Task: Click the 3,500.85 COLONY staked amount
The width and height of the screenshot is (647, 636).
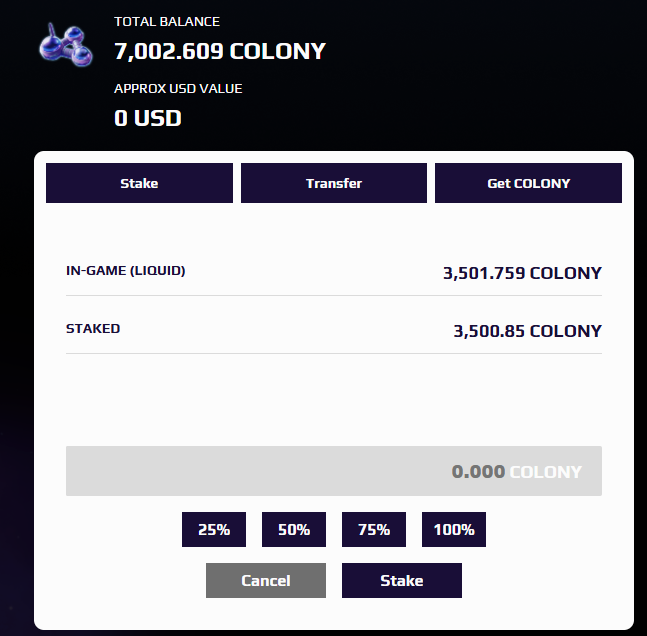Action: 527,331
